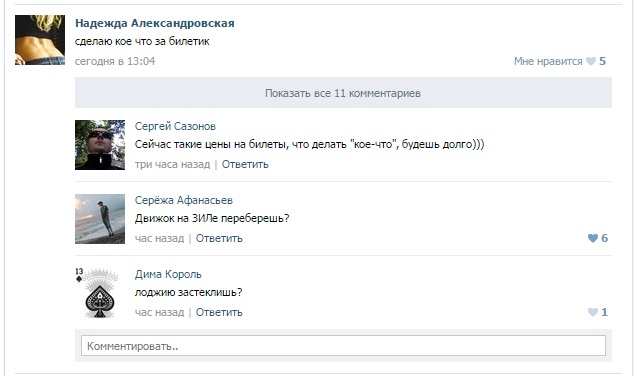This screenshot has height=376, width=638.
Task: Open post timestamp сегодня в 13:04
Action: [x=115, y=61]
